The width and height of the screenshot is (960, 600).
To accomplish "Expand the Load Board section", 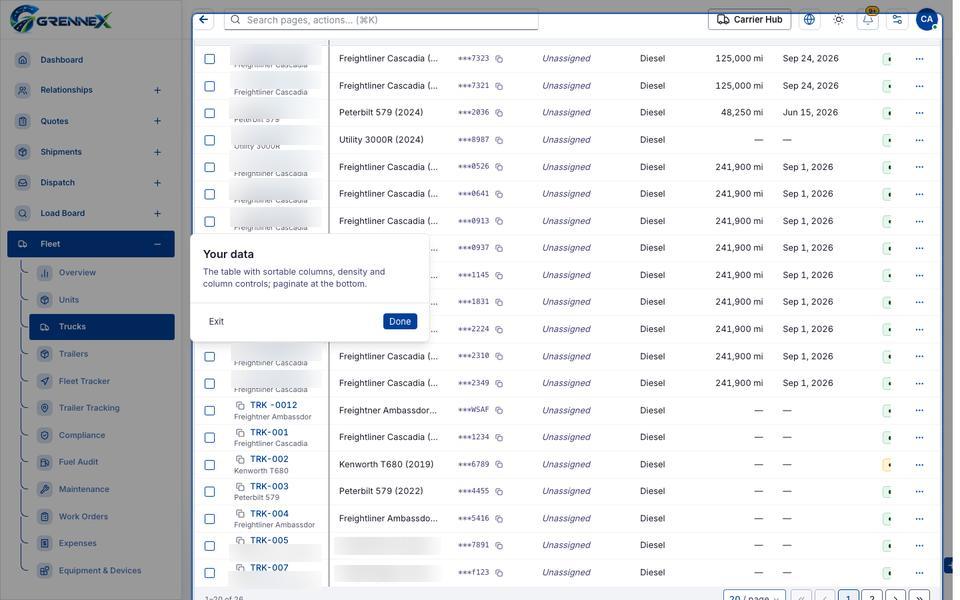I will click(x=157, y=213).
